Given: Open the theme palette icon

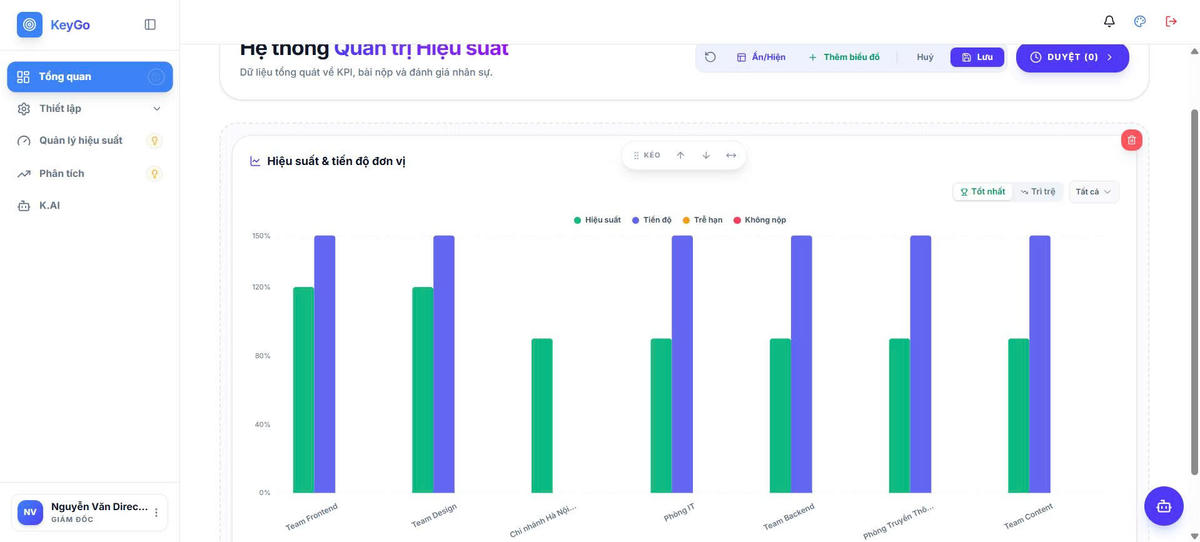Looking at the screenshot, I should 1140,21.
